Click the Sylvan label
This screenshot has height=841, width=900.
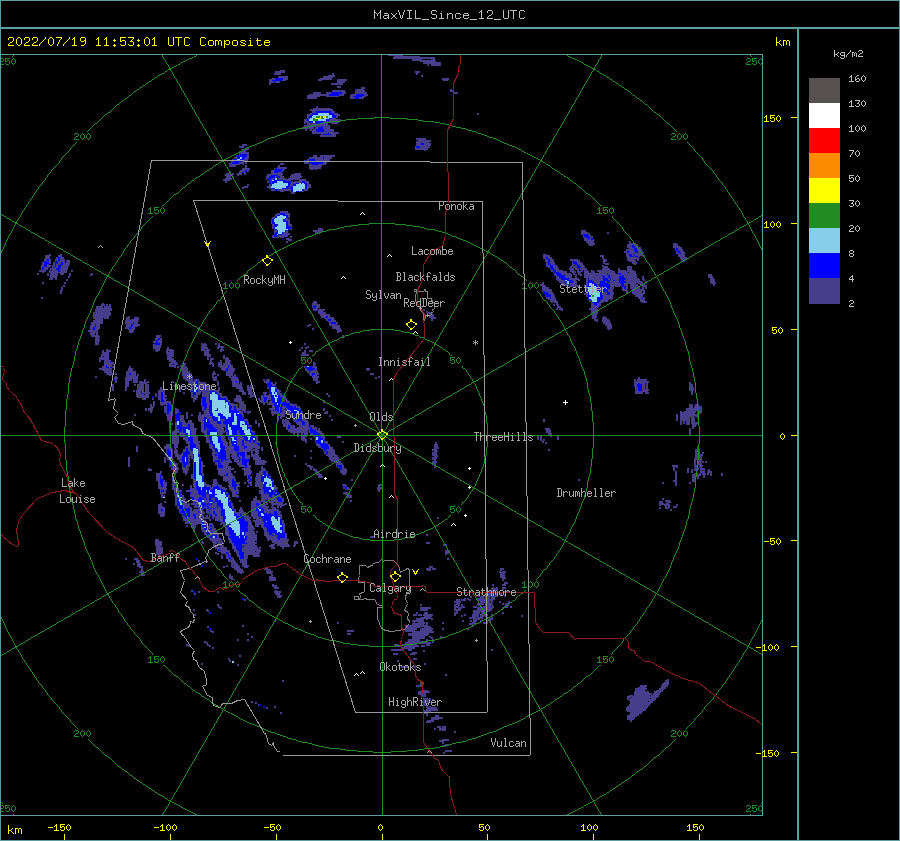(x=383, y=295)
